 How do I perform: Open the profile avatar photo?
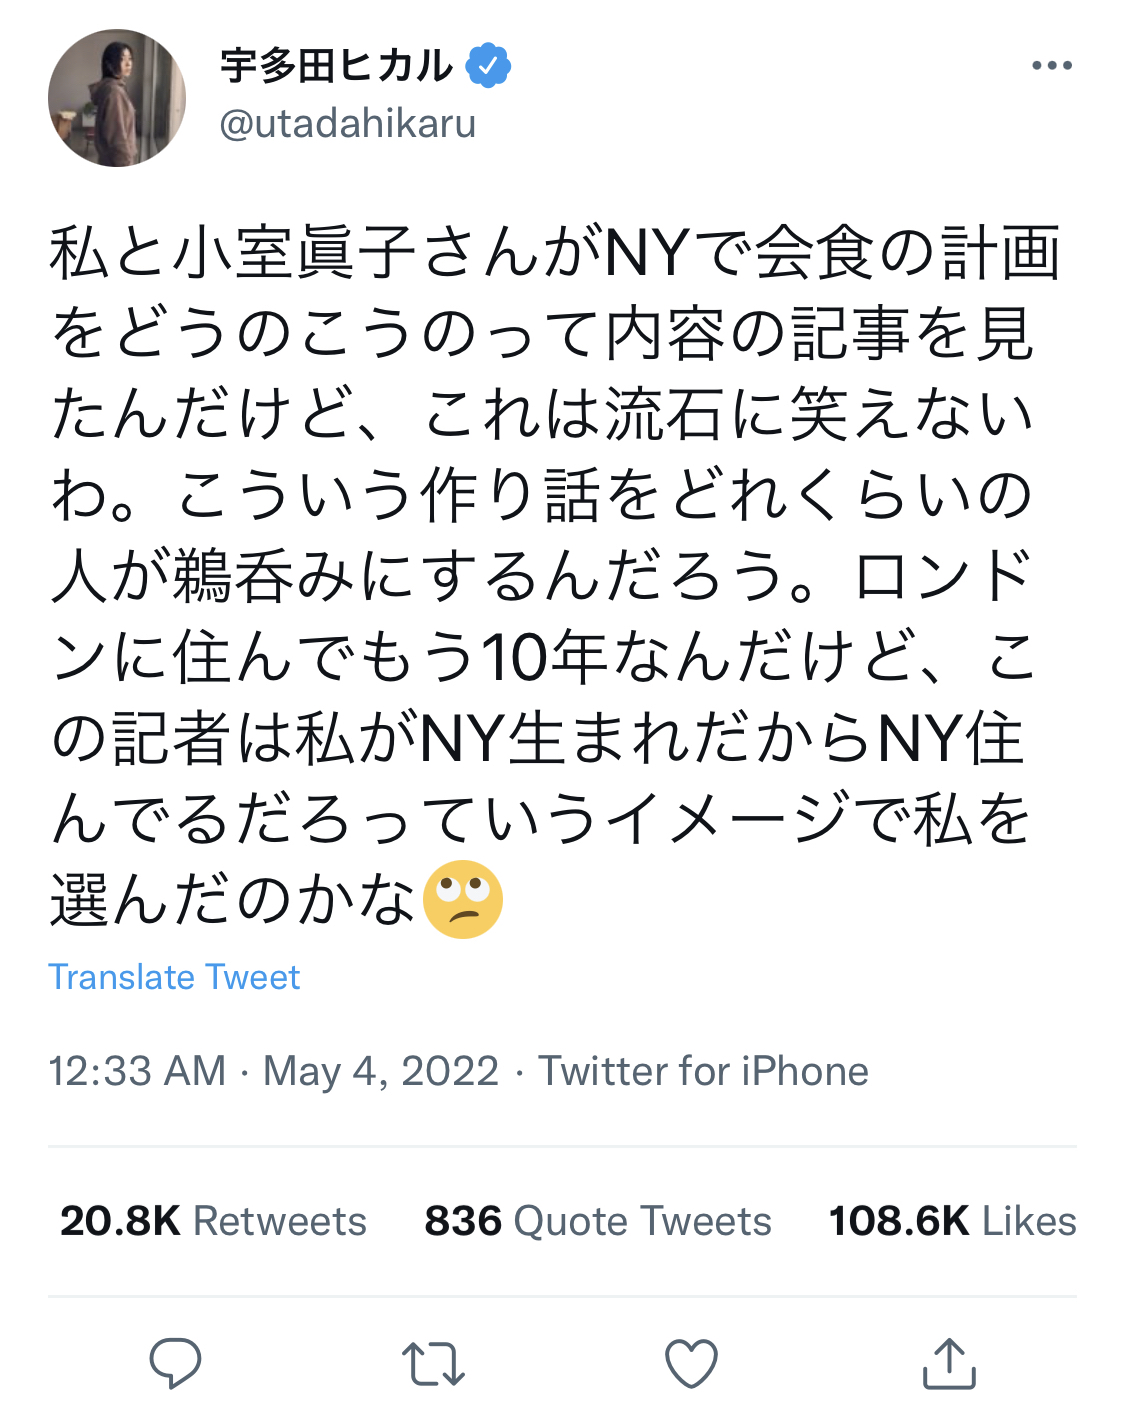pos(117,98)
